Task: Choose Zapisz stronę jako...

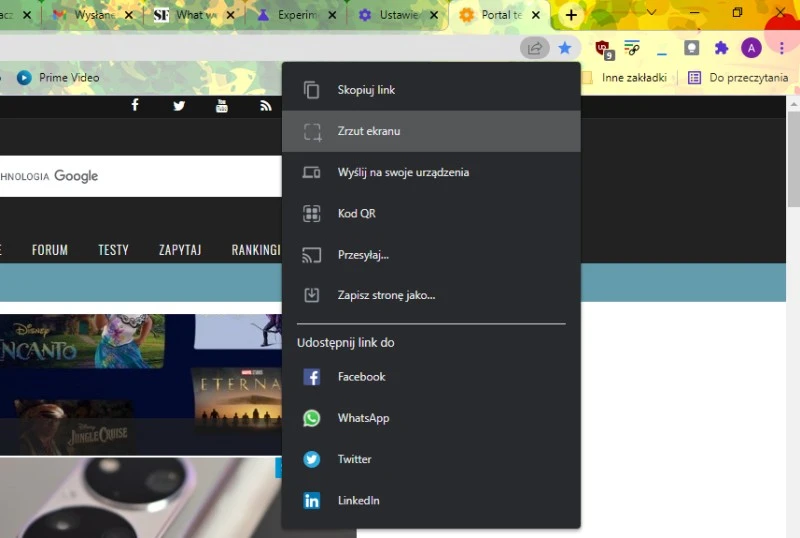Action: (x=431, y=295)
